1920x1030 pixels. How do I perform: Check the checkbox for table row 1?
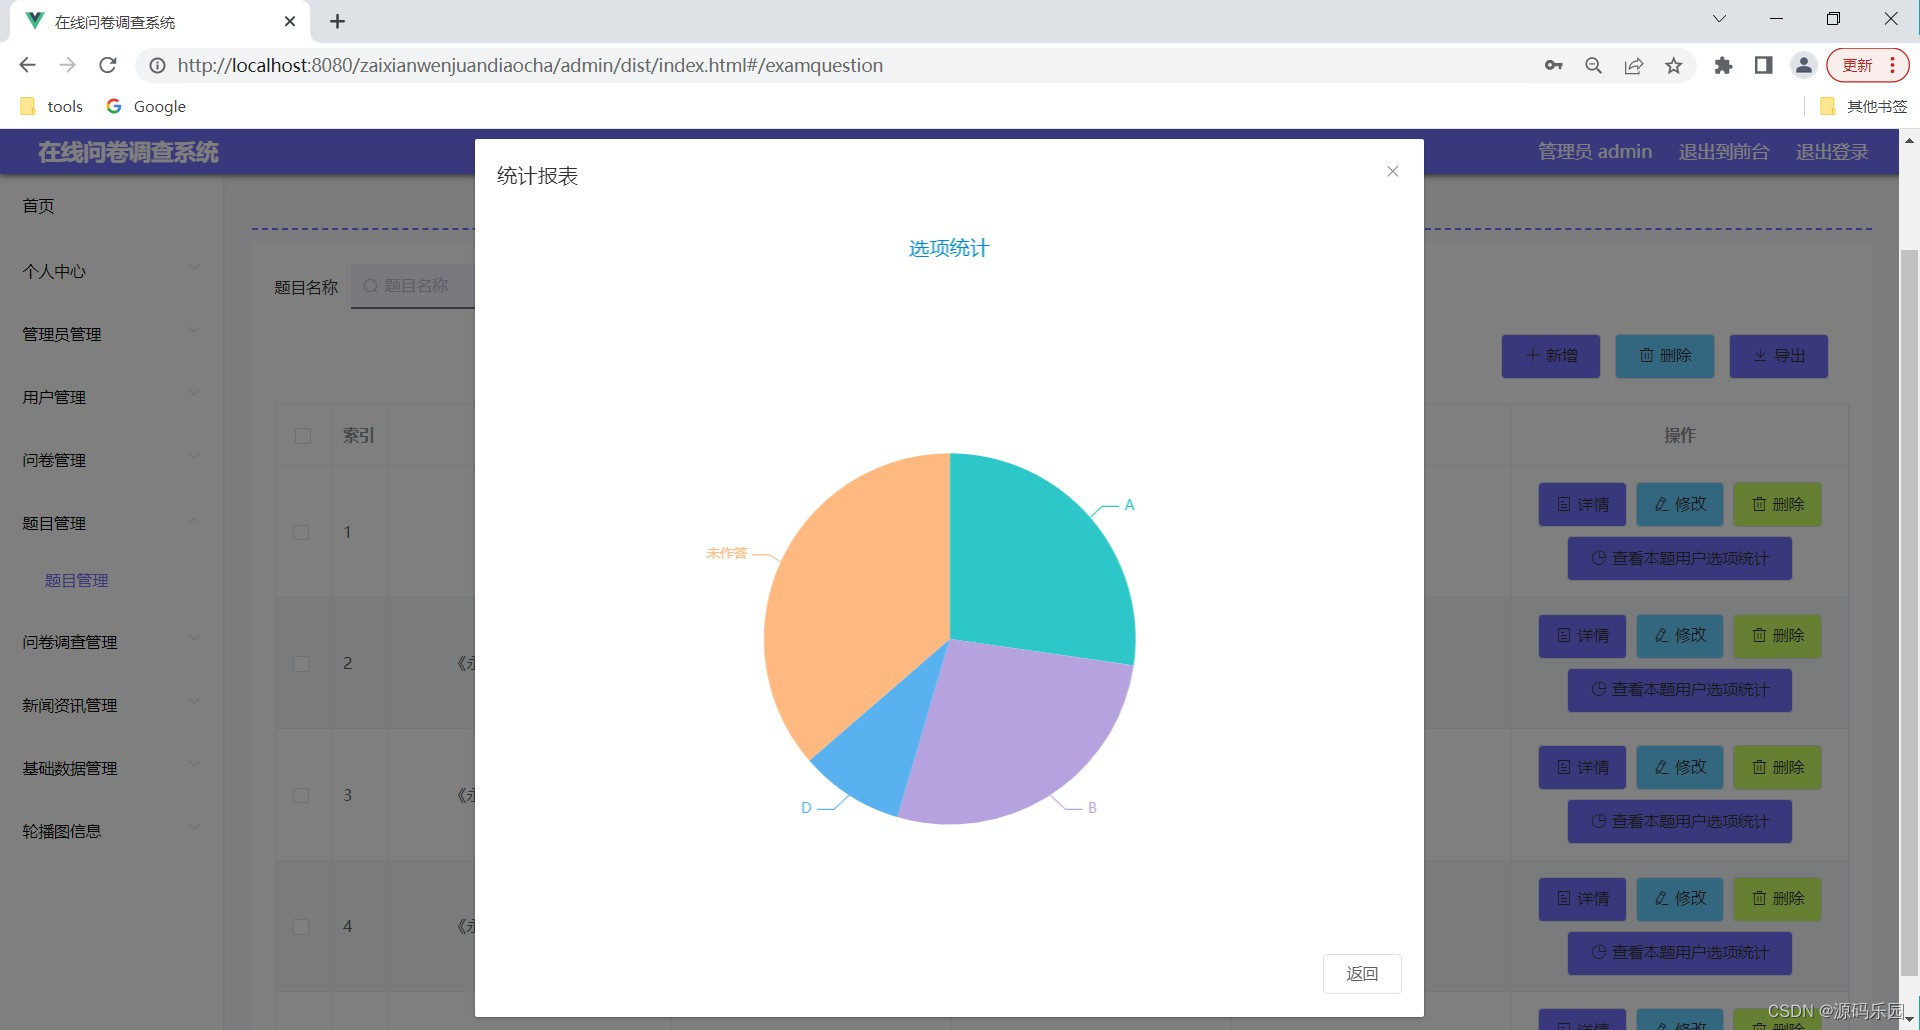click(302, 533)
